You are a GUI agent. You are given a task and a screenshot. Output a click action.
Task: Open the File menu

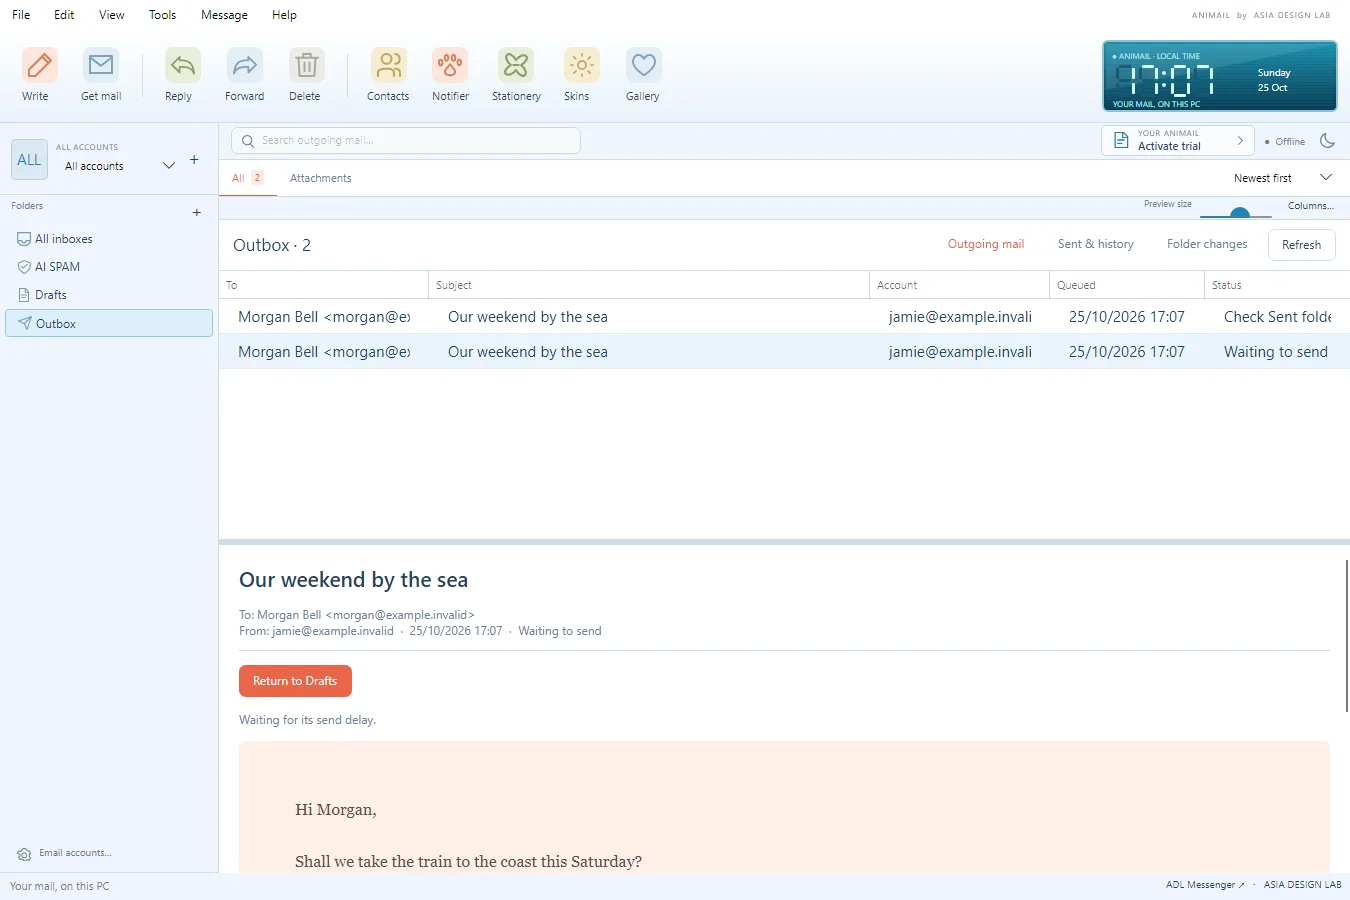point(21,15)
